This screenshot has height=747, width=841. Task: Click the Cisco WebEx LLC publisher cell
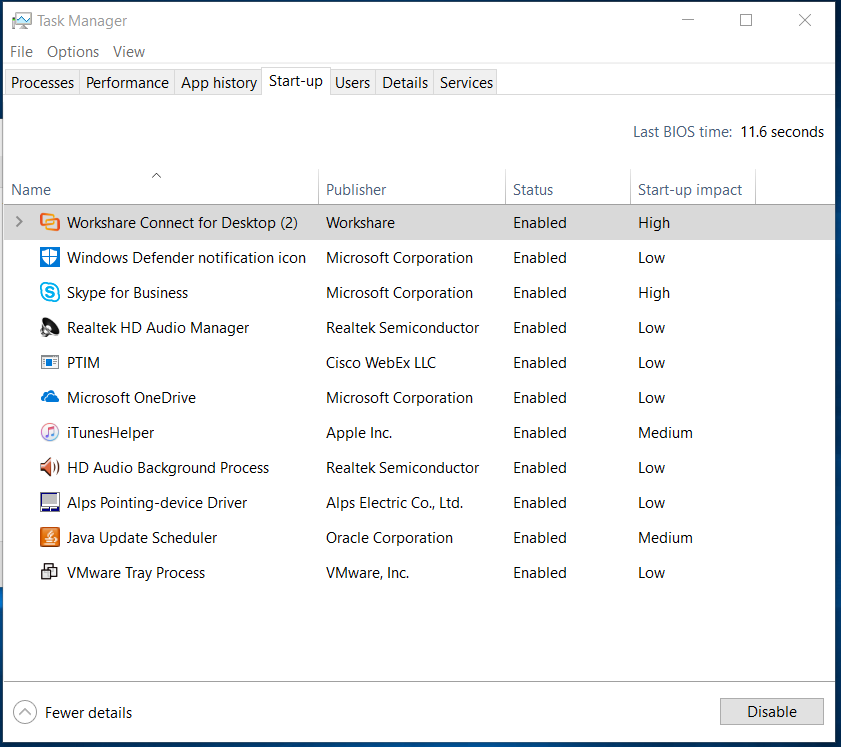pos(381,363)
